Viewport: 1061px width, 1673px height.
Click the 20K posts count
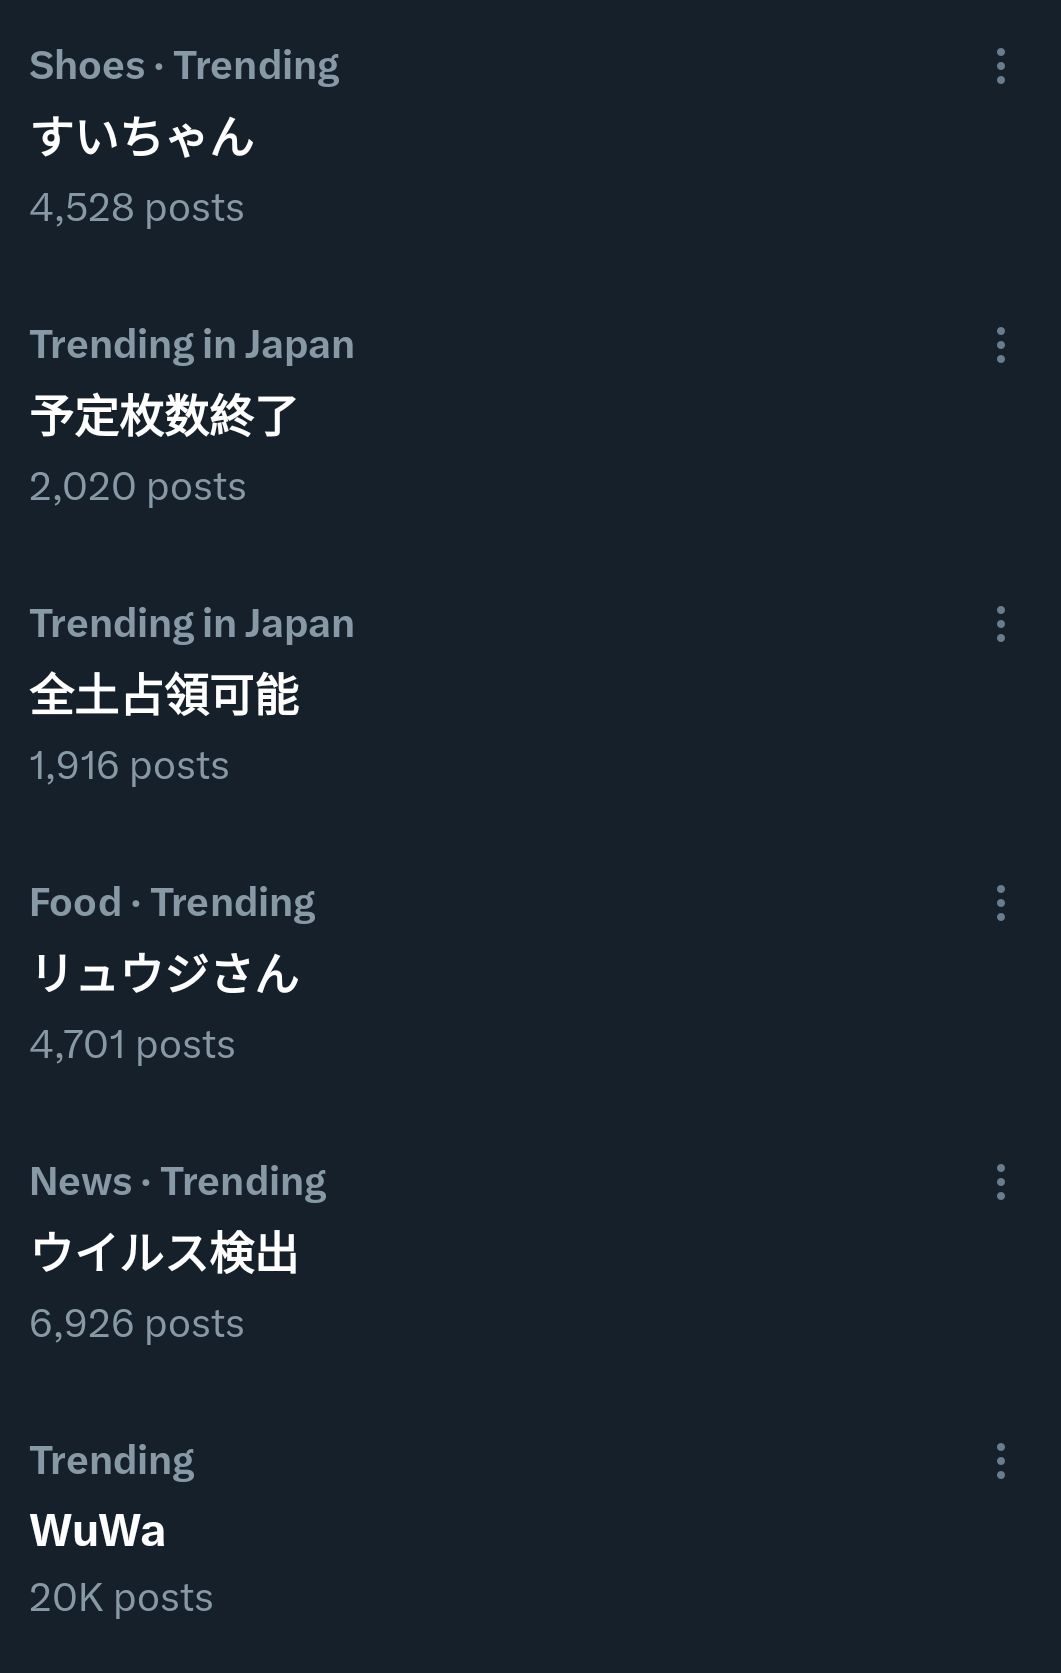(121, 1598)
